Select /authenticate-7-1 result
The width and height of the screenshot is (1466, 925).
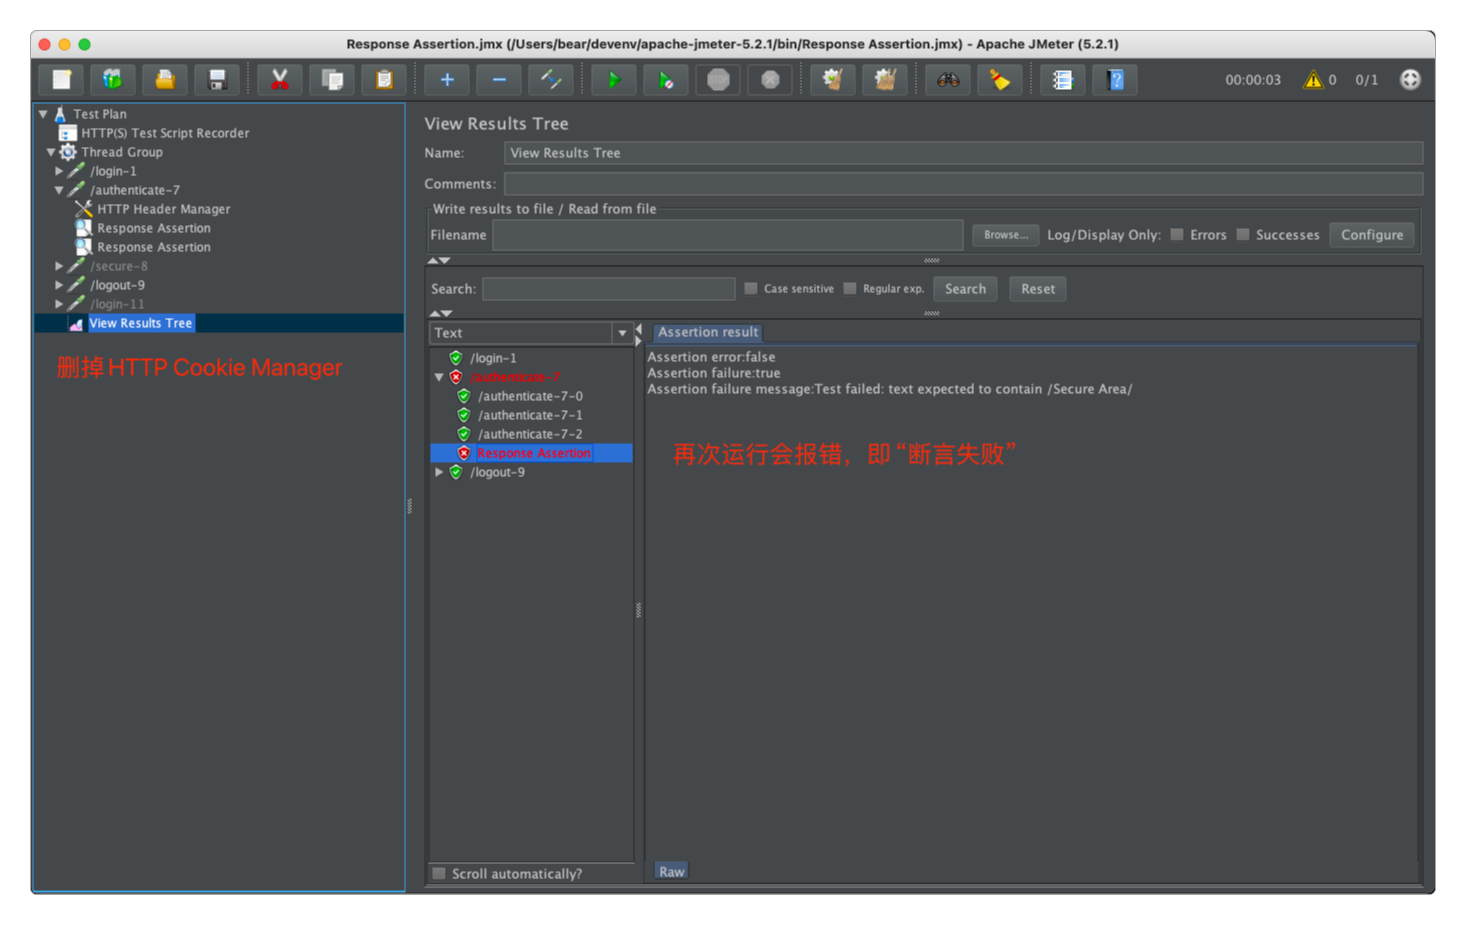coord(529,415)
